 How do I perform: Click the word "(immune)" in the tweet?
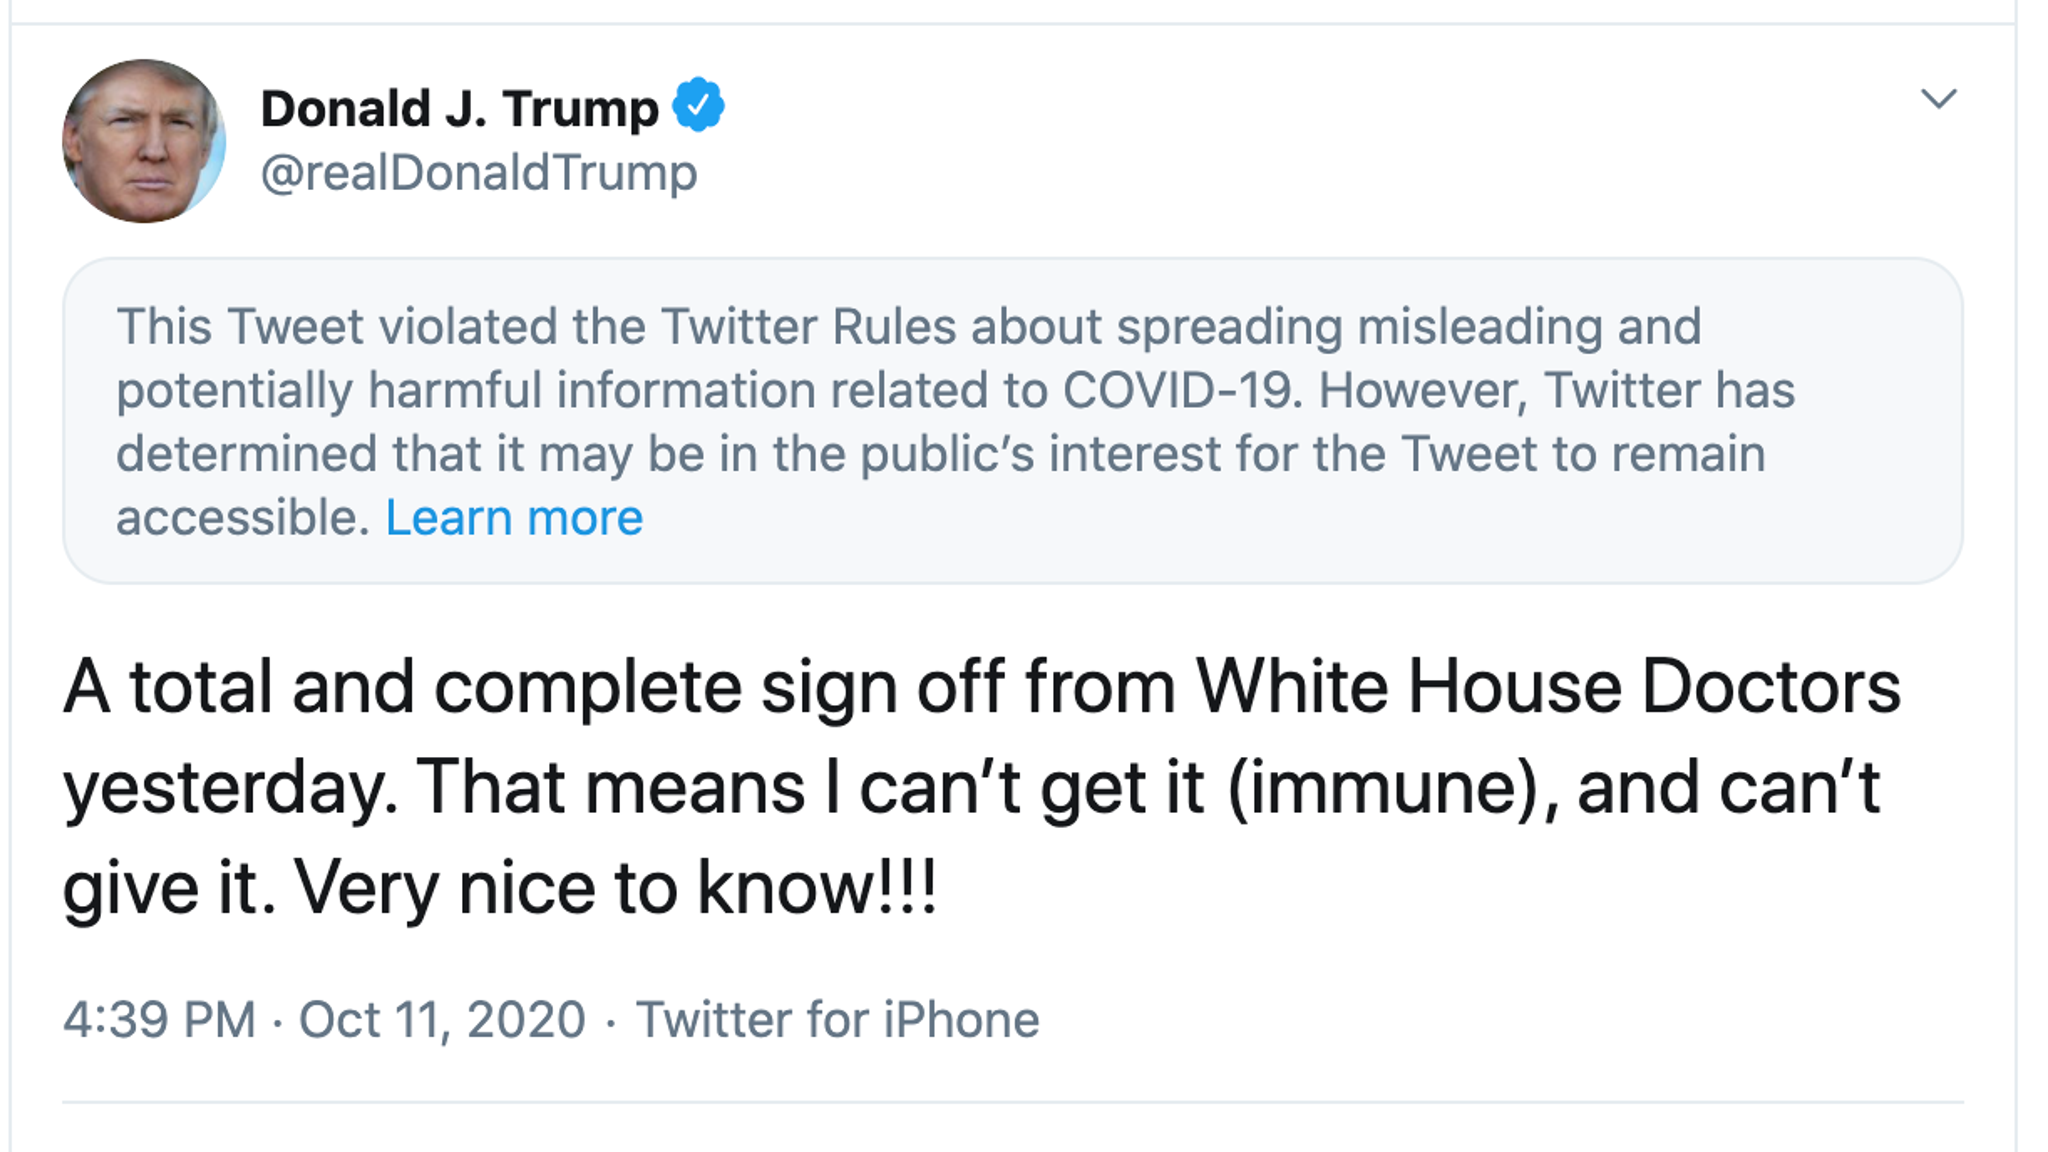tap(1384, 788)
